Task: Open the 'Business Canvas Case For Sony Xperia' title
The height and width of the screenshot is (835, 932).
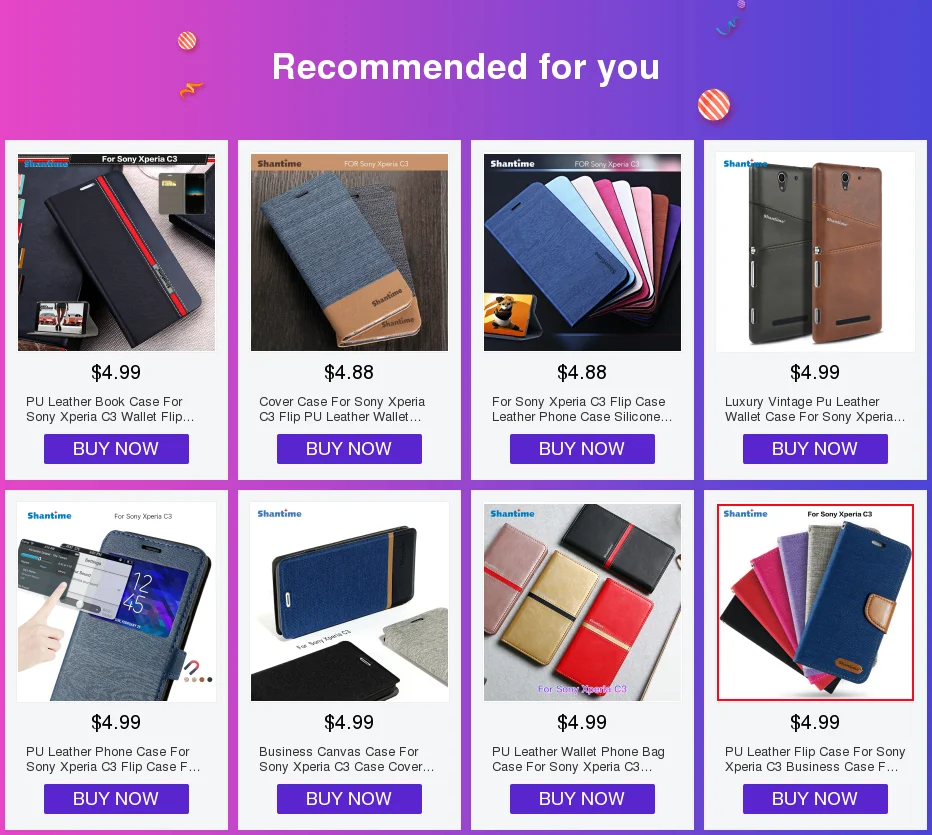Action: click(x=347, y=759)
